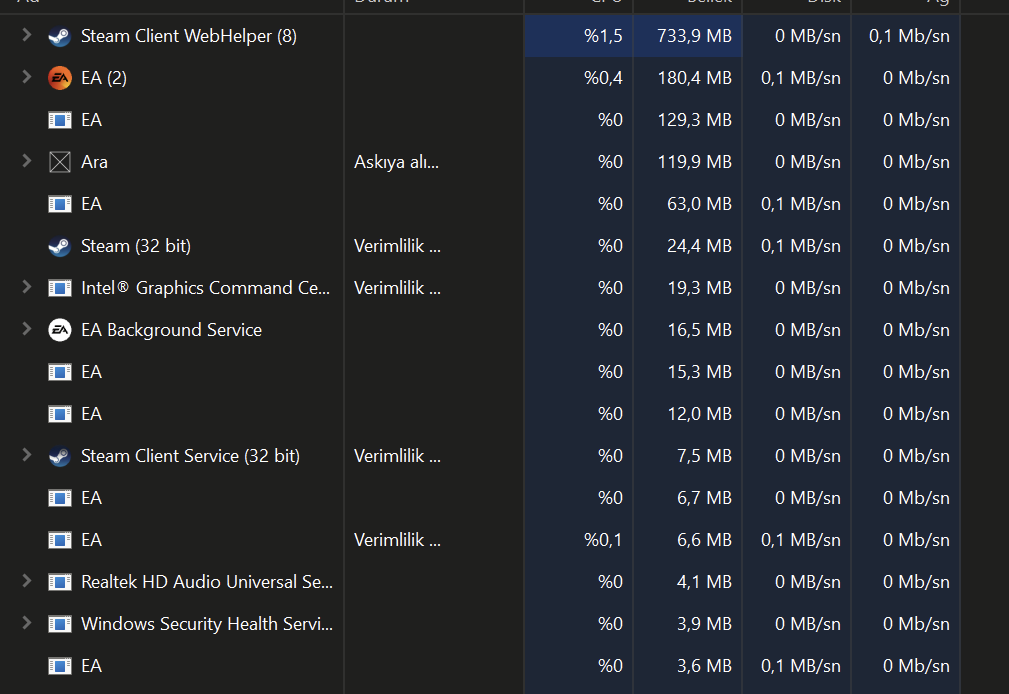Click the Steam (32 bit) process icon

tap(59, 246)
